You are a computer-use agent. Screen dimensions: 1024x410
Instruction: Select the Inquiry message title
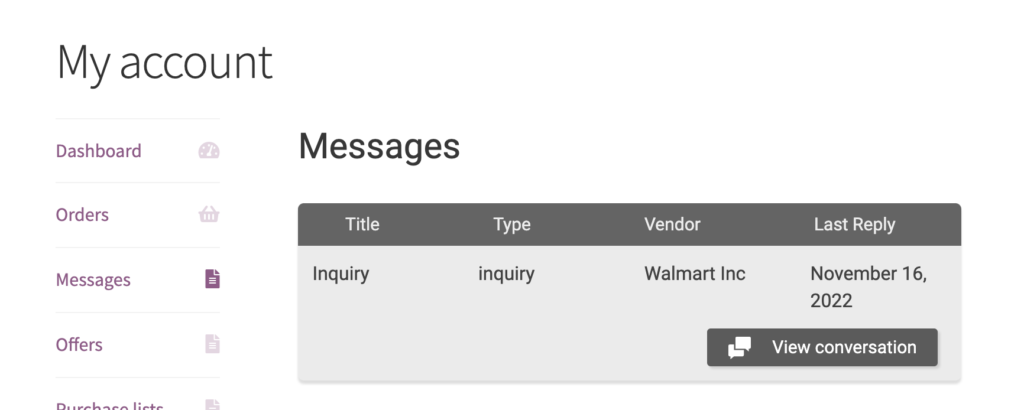341,274
